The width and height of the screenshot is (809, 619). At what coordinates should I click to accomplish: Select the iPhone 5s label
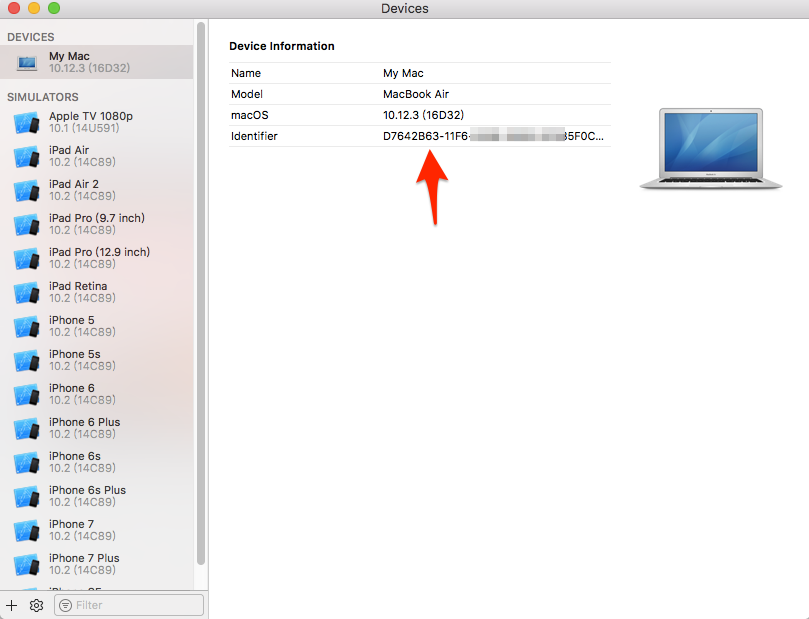[75, 354]
